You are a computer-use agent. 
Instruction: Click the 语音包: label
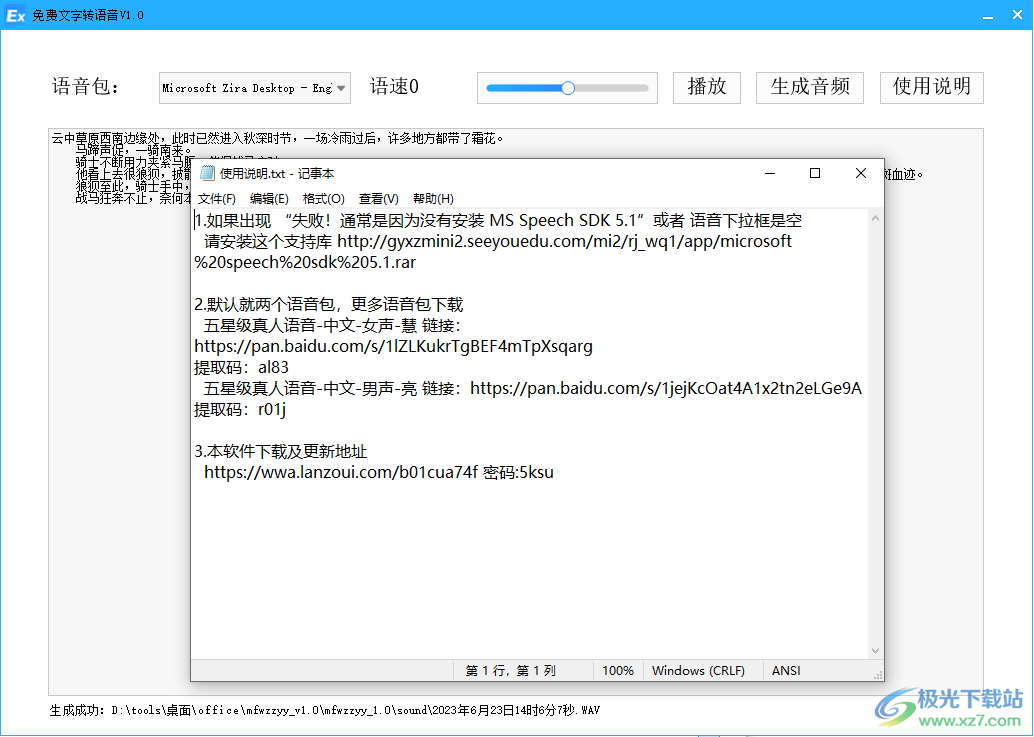point(86,87)
